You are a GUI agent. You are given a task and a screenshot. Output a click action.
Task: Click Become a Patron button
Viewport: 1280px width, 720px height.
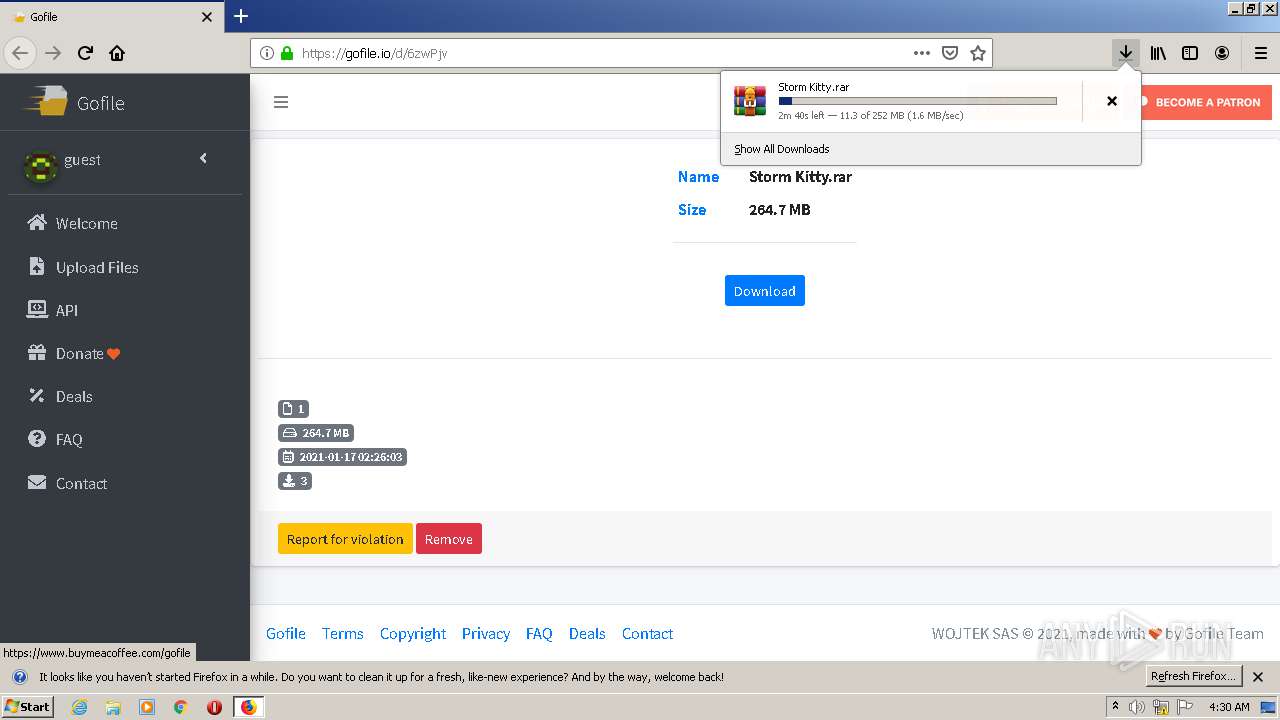pyautogui.click(x=1206, y=102)
